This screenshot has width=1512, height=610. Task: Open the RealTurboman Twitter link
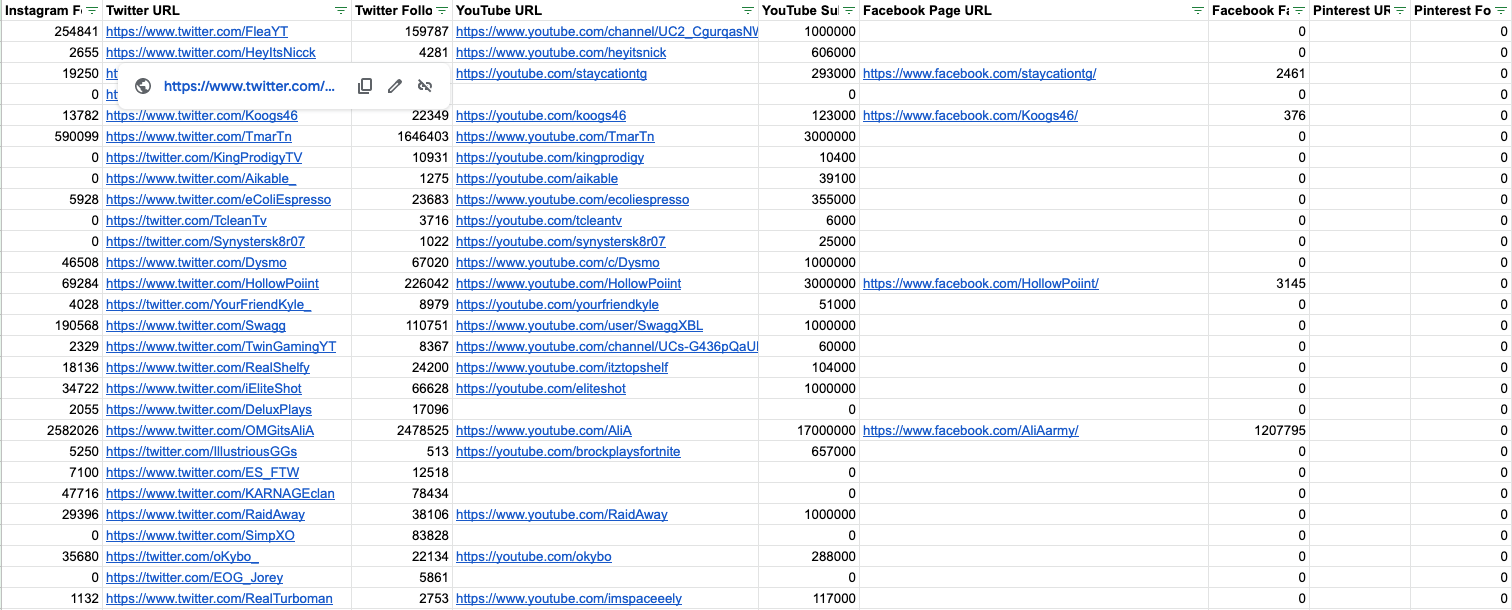(219, 598)
